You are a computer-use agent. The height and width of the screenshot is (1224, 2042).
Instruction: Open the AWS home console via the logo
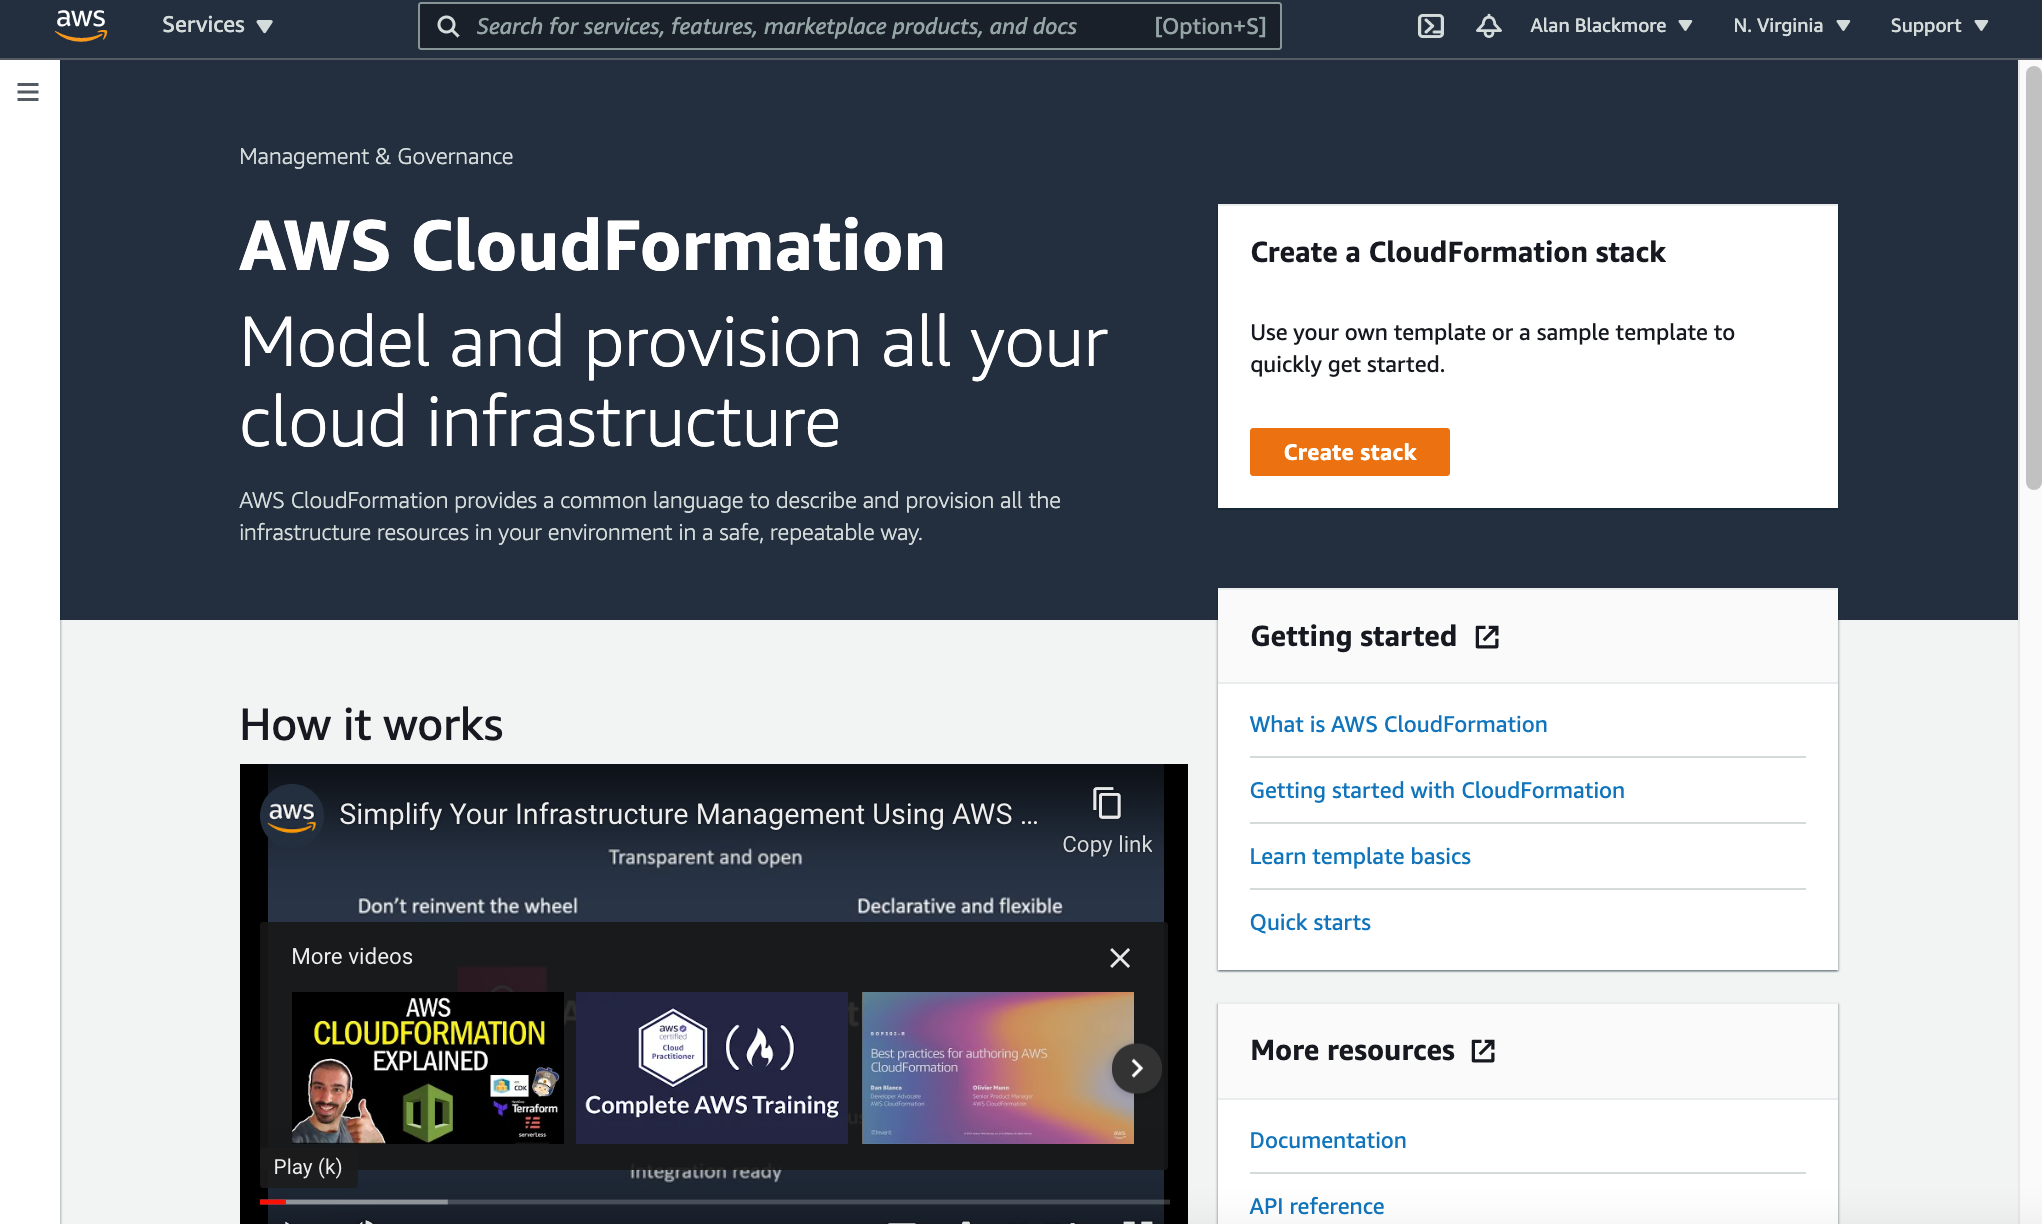pos(80,25)
